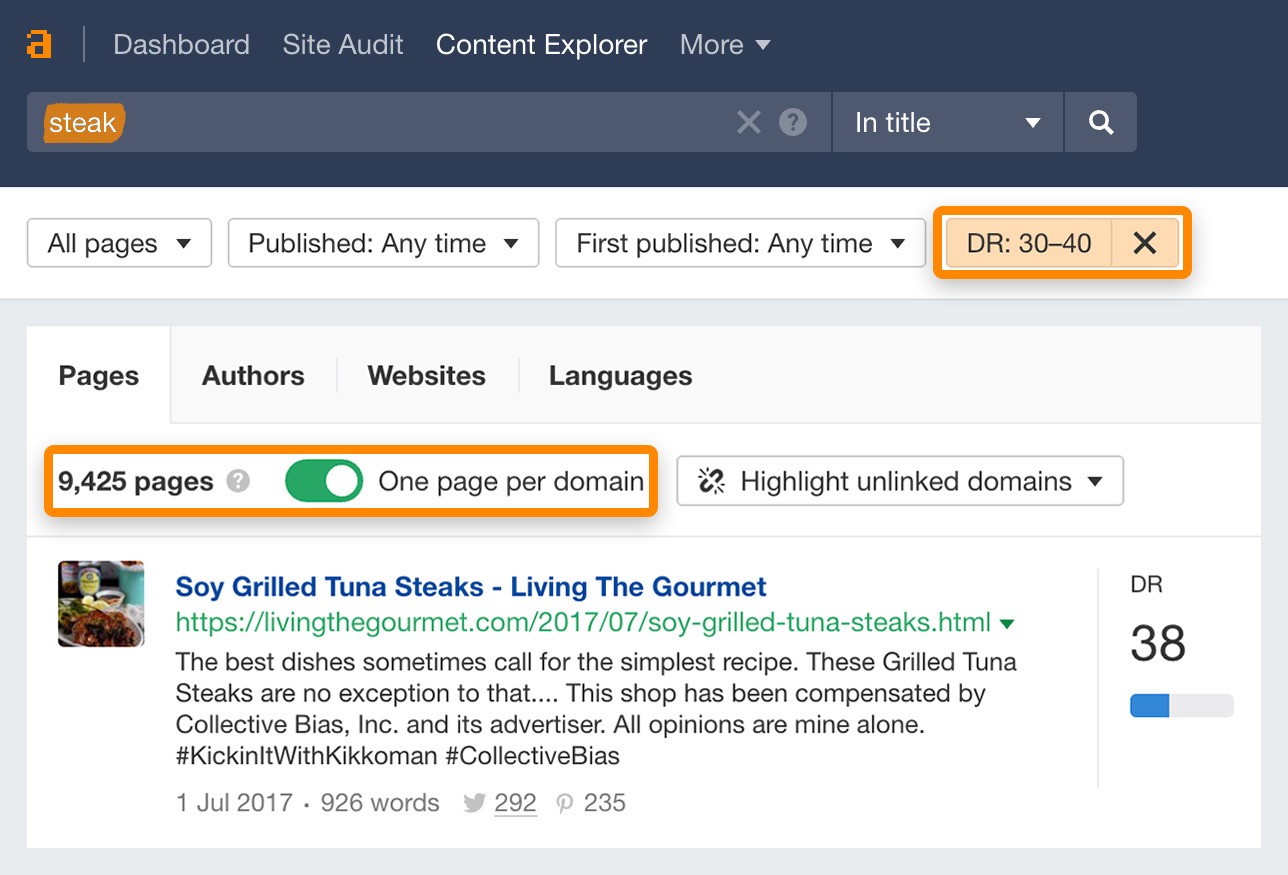1288x875 pixels.
Task: Click the Twitter shares icon
Action: tap(475, 803)
